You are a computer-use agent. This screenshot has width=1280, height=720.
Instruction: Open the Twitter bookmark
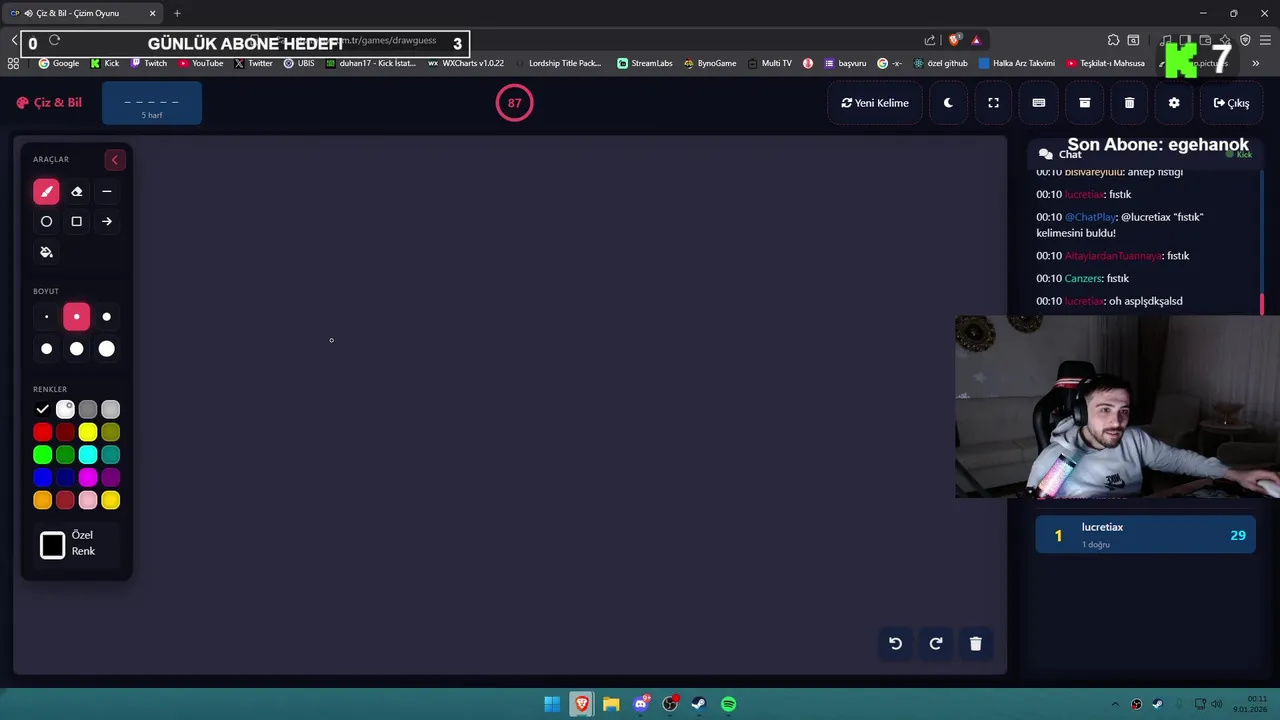253,63
